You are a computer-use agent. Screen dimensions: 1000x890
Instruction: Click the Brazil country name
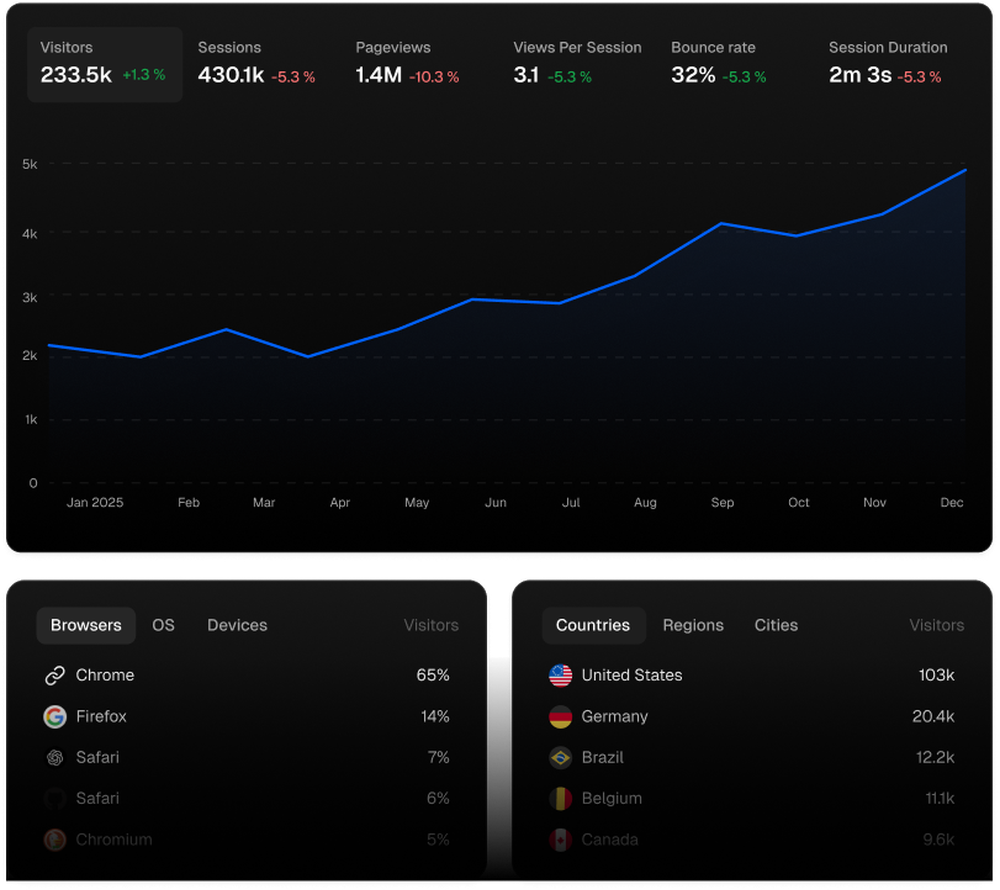603,757
